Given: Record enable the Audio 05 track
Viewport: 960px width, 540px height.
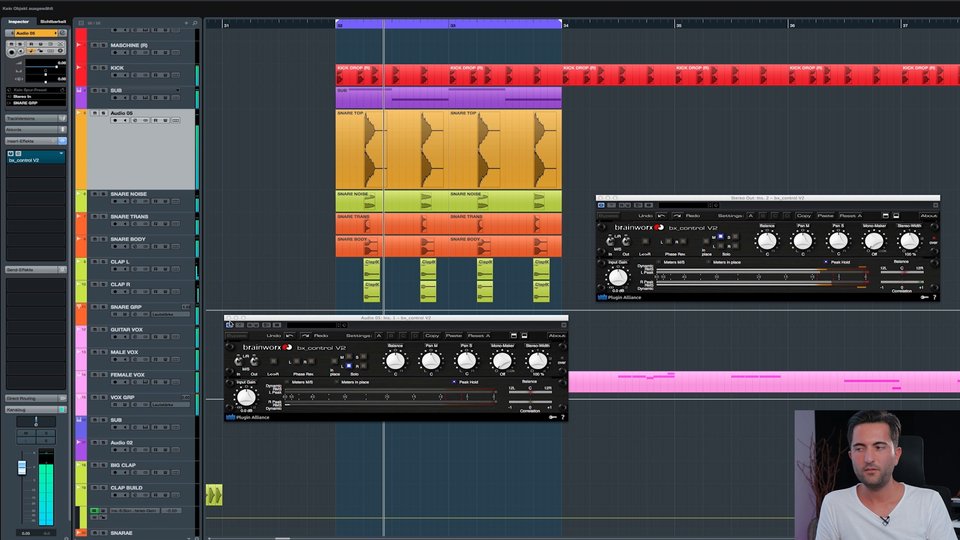Looking at the screenshot, I should point(115,120).
